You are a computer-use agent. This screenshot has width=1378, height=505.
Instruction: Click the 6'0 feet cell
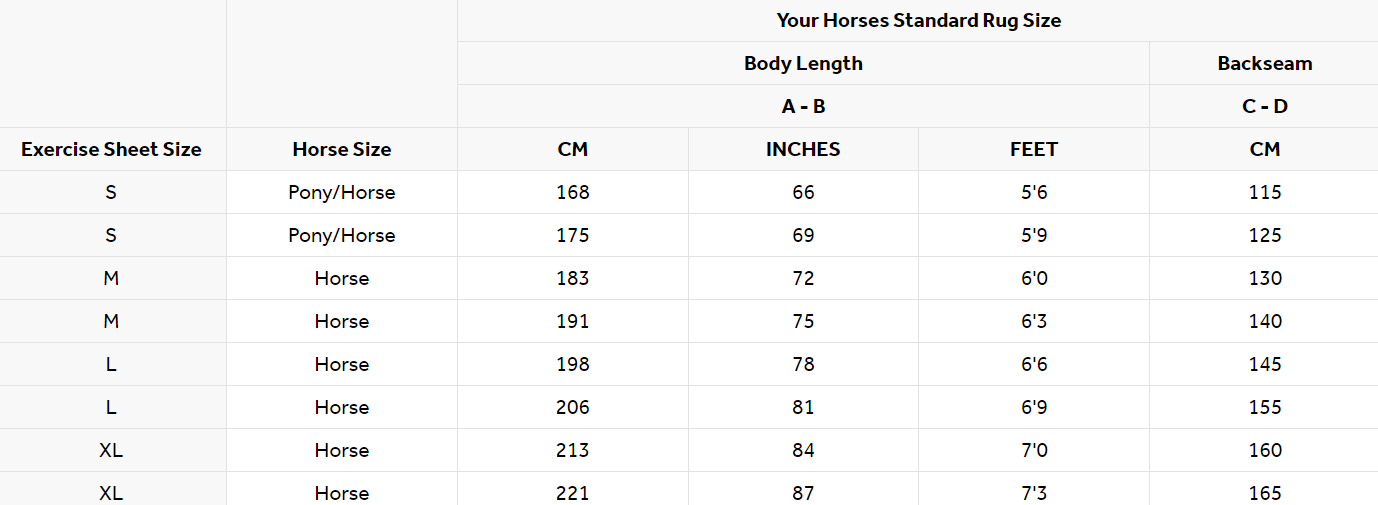tap(1034, 278)
